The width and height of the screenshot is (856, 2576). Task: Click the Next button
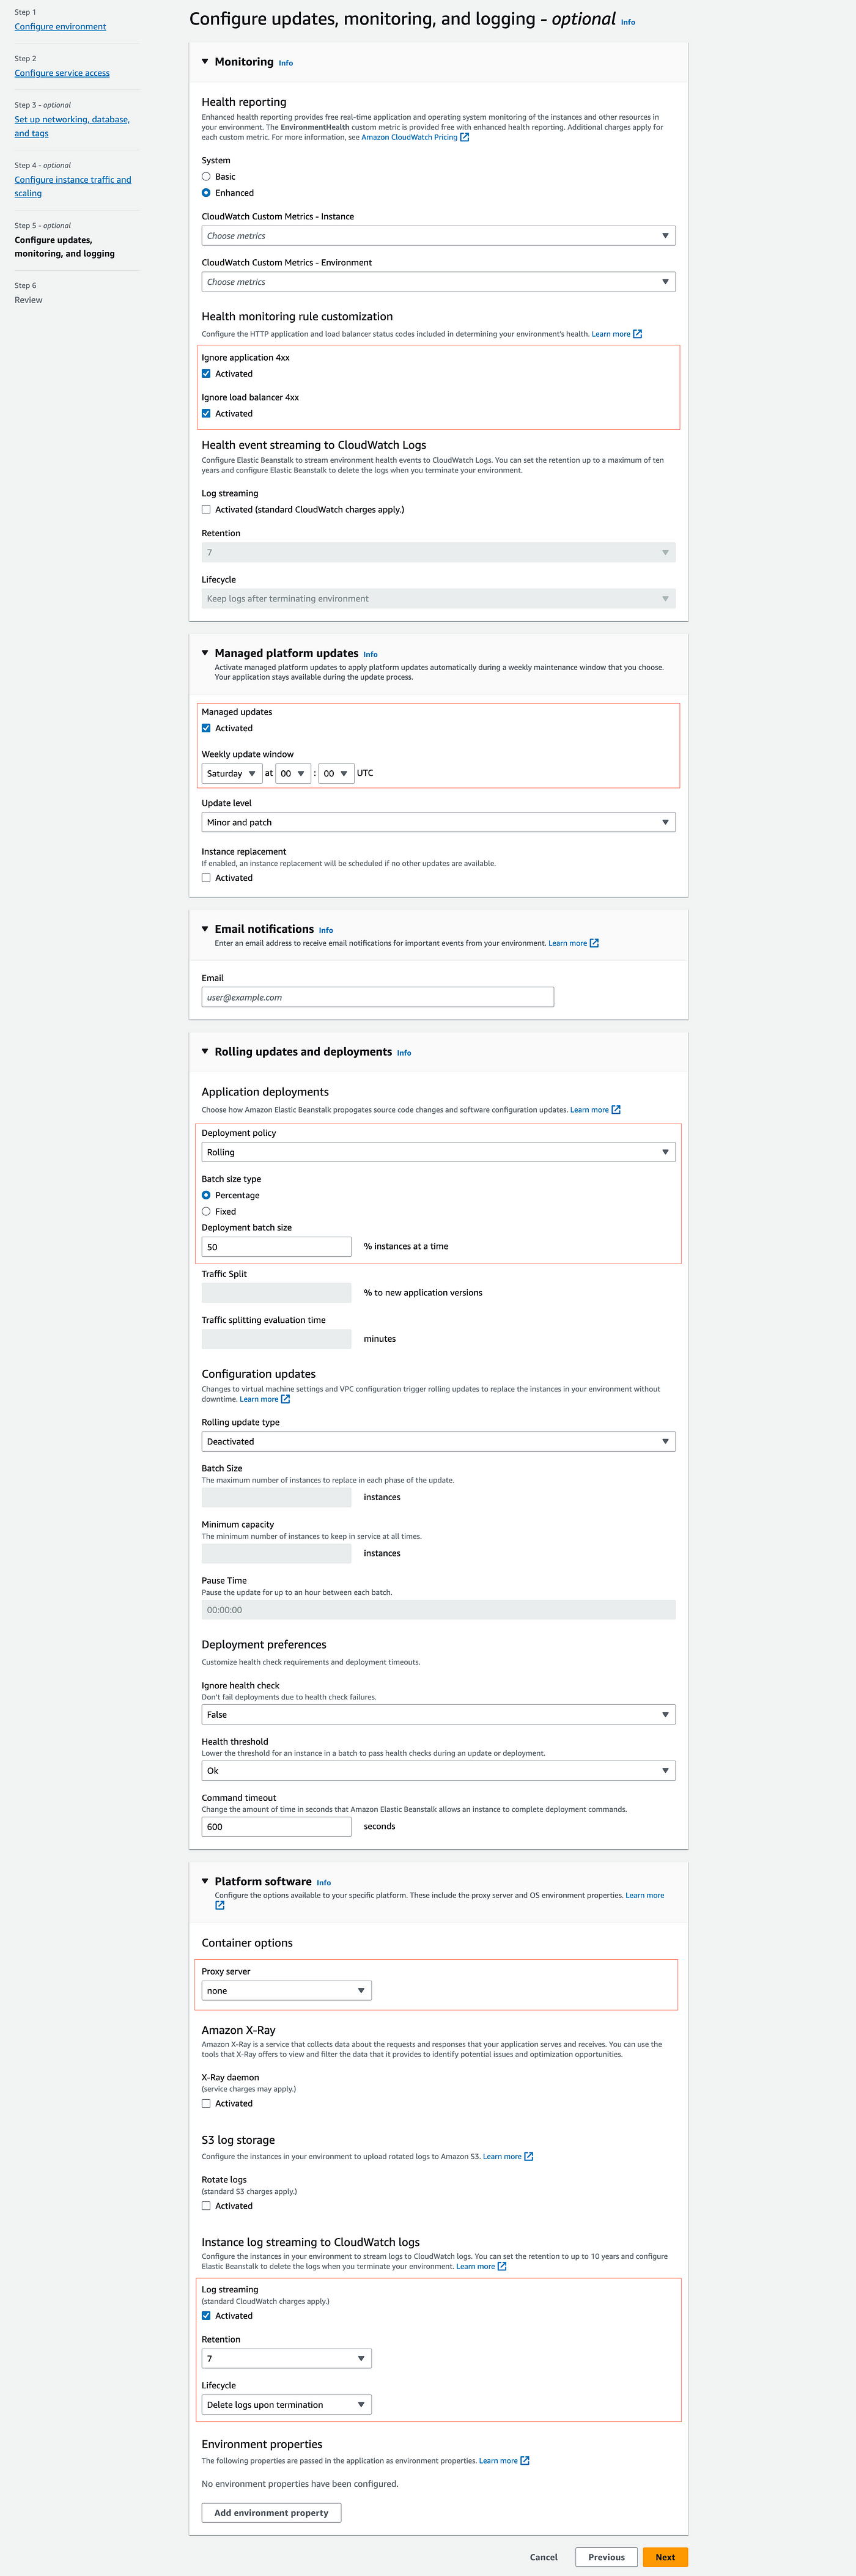[665, 2557]
